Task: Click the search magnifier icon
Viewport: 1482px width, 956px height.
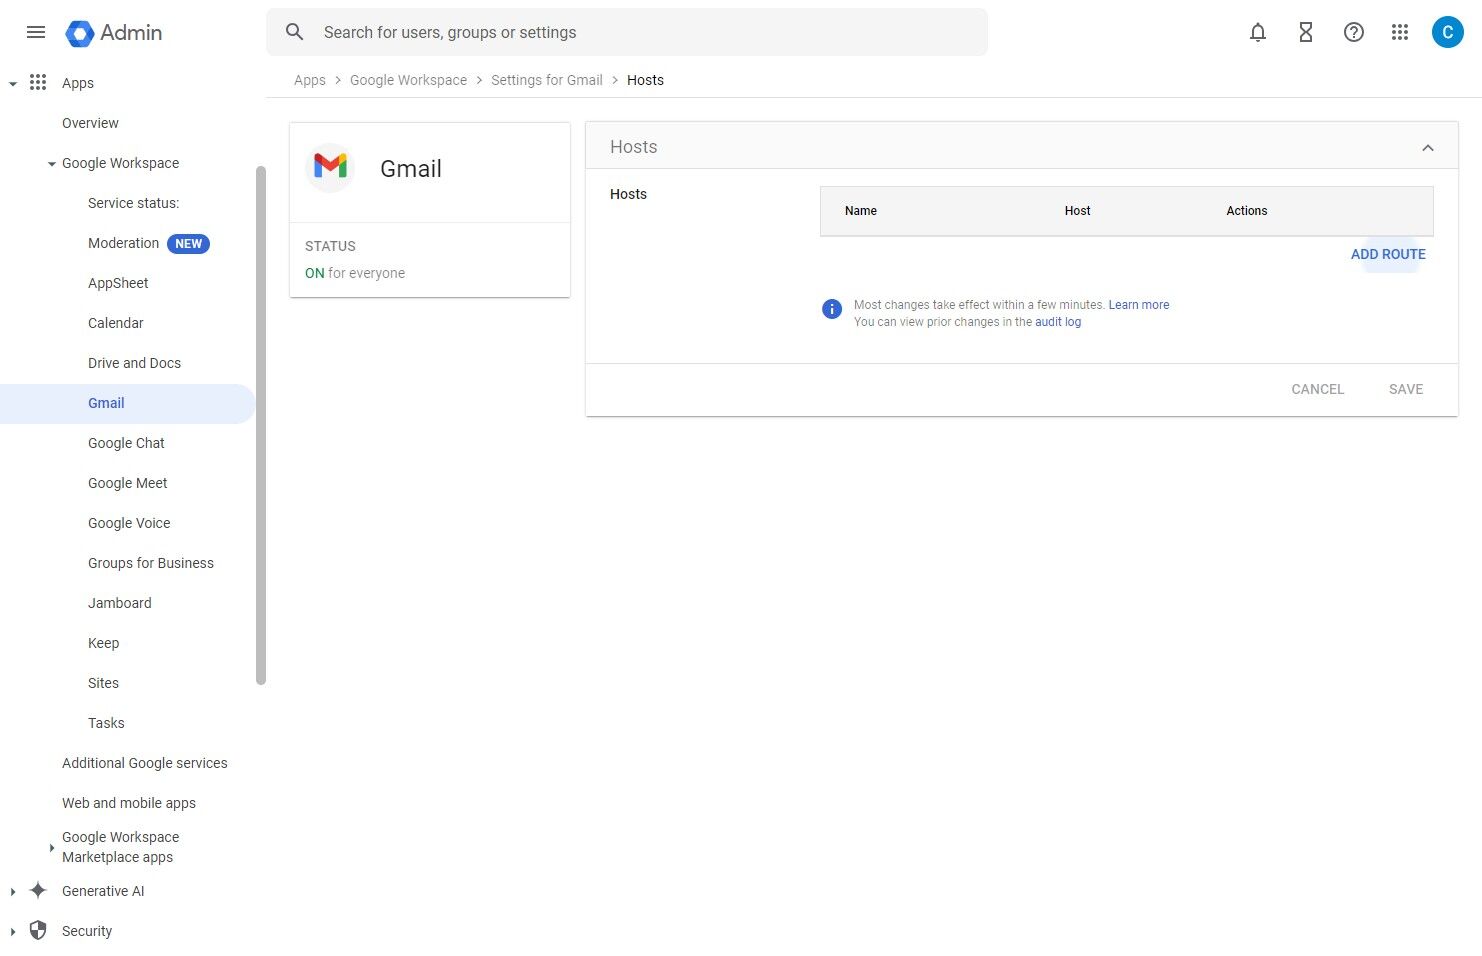Action: [x=294, y=32]
